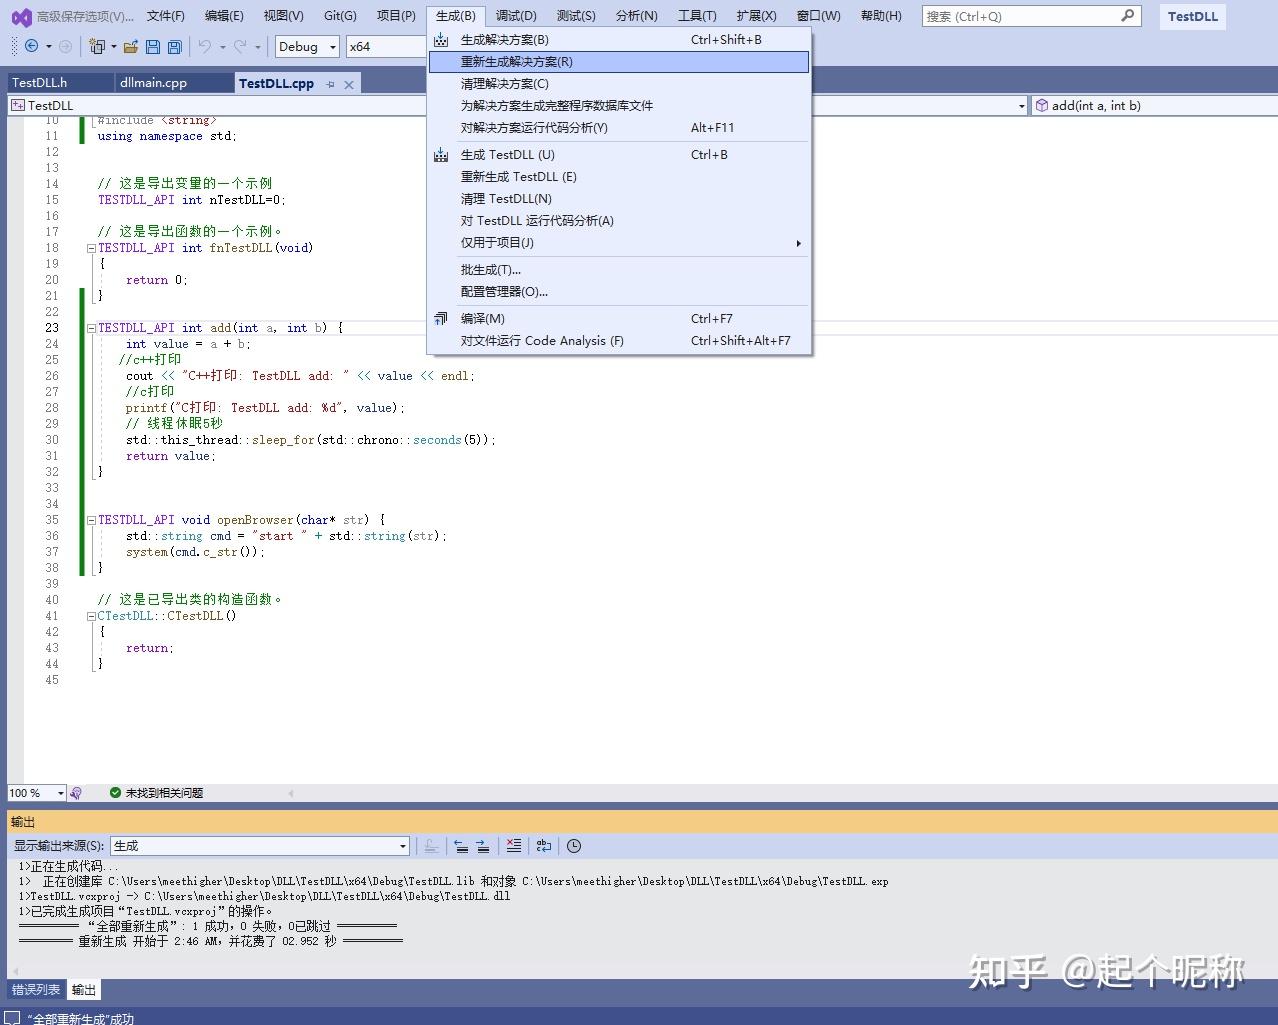Click the build solution icon in menu
The height and width of the screenshot is (1025, 1278).
tap(441, 40)
